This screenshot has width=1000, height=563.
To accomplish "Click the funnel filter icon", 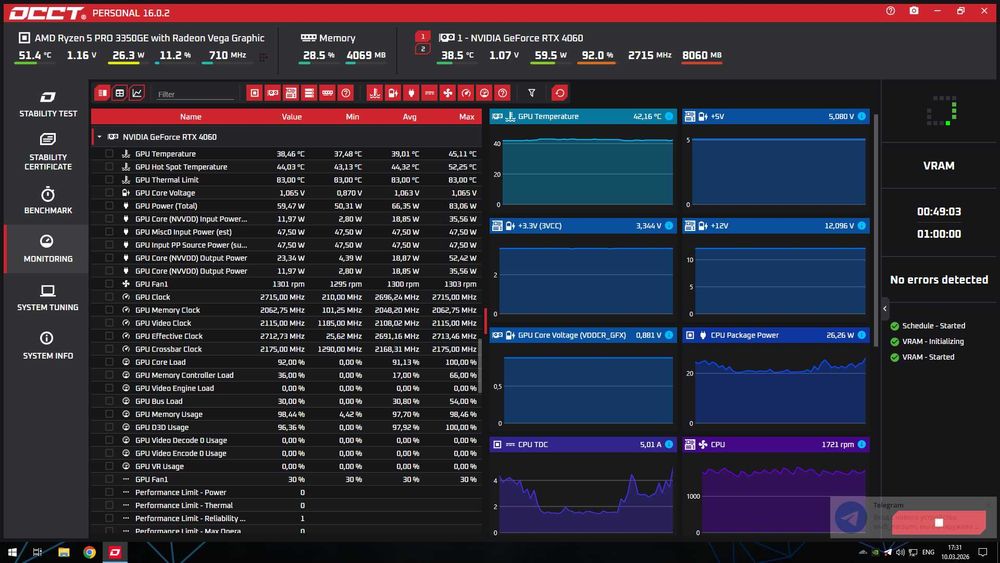I will coord(531,93).
